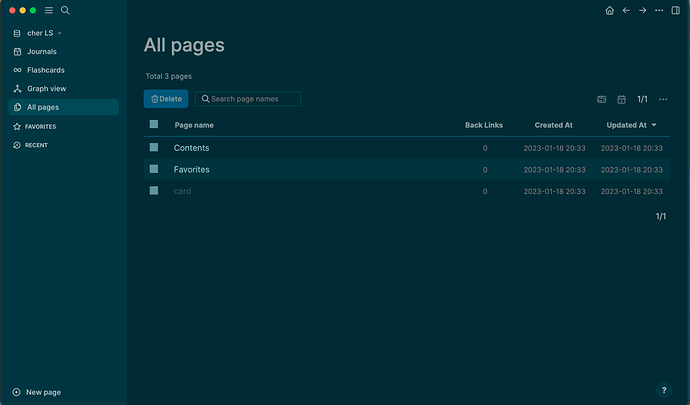Open search with the magnifier icon
The width and height of the screenshot is (690, 405).
65,10
